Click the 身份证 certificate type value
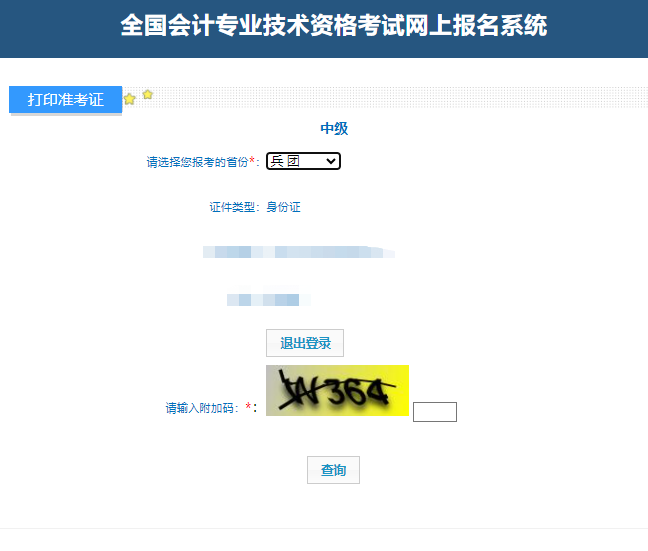Image resolution: width=648 pixels, height=551 pixels. click(283, 207)
